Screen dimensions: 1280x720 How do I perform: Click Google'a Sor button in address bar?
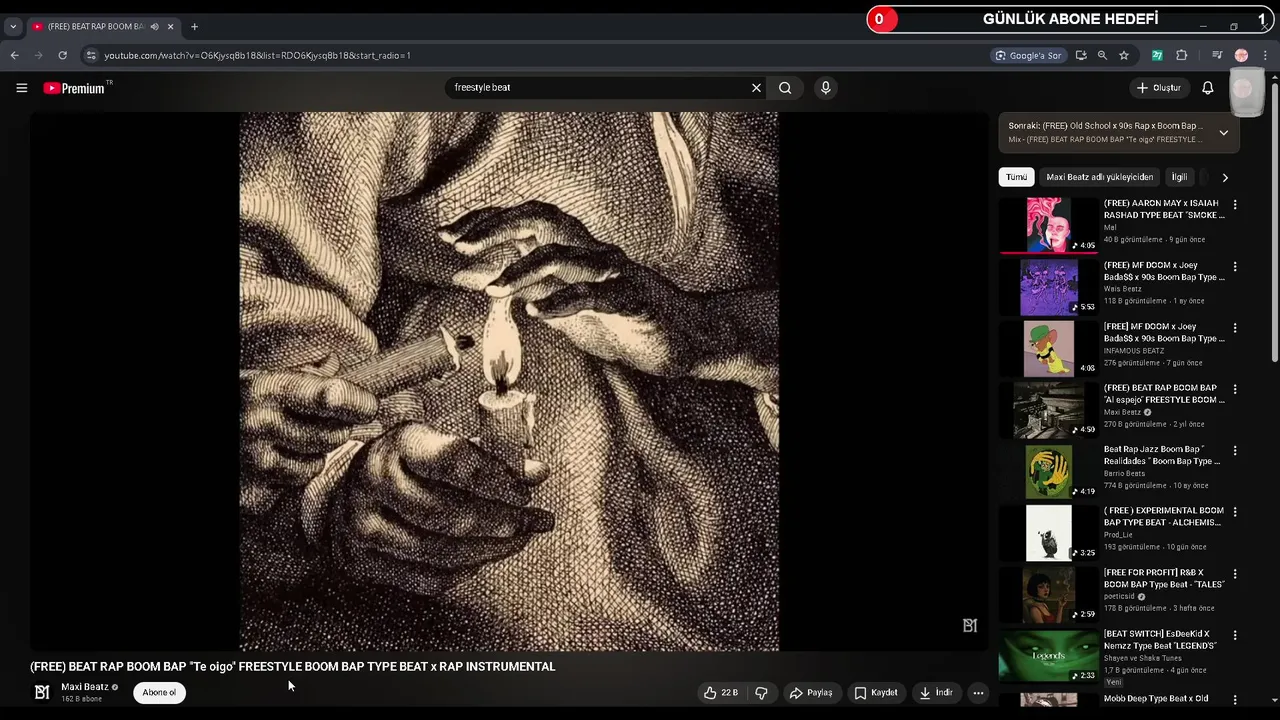pyautogui.click(x=1028, y=55)
